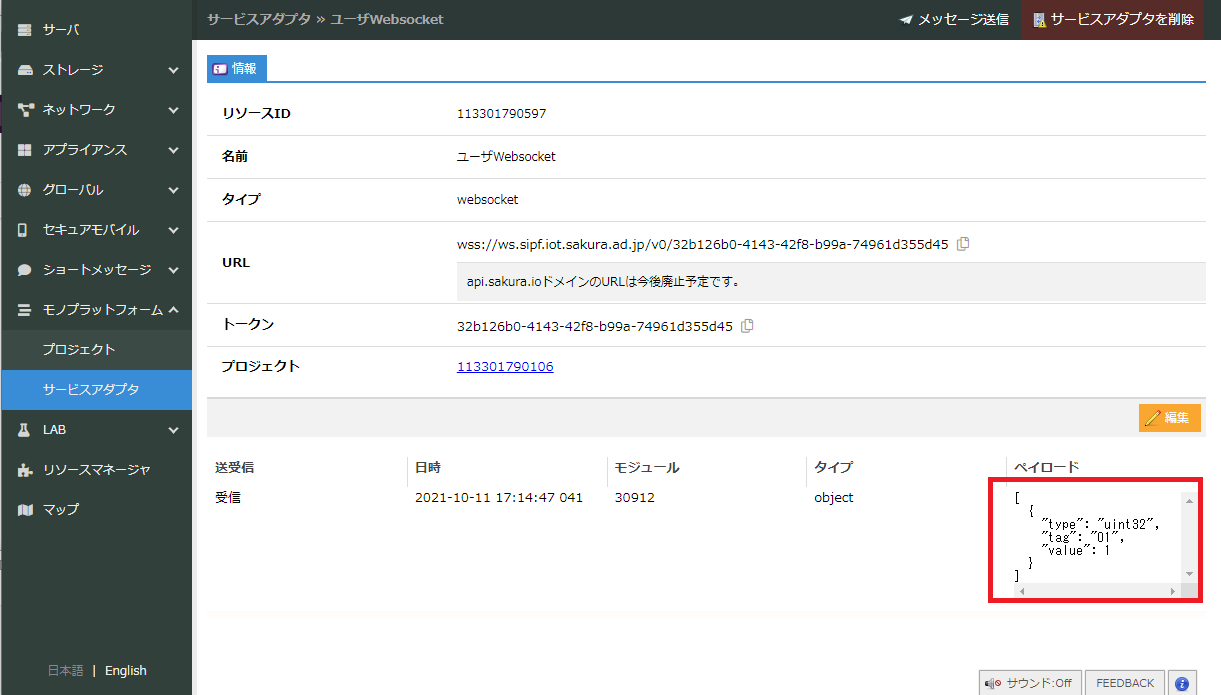Viewport: 1221px width, 695px height.
Task: Expand the アプライアンス menu chevron
Action: (174, 150)
